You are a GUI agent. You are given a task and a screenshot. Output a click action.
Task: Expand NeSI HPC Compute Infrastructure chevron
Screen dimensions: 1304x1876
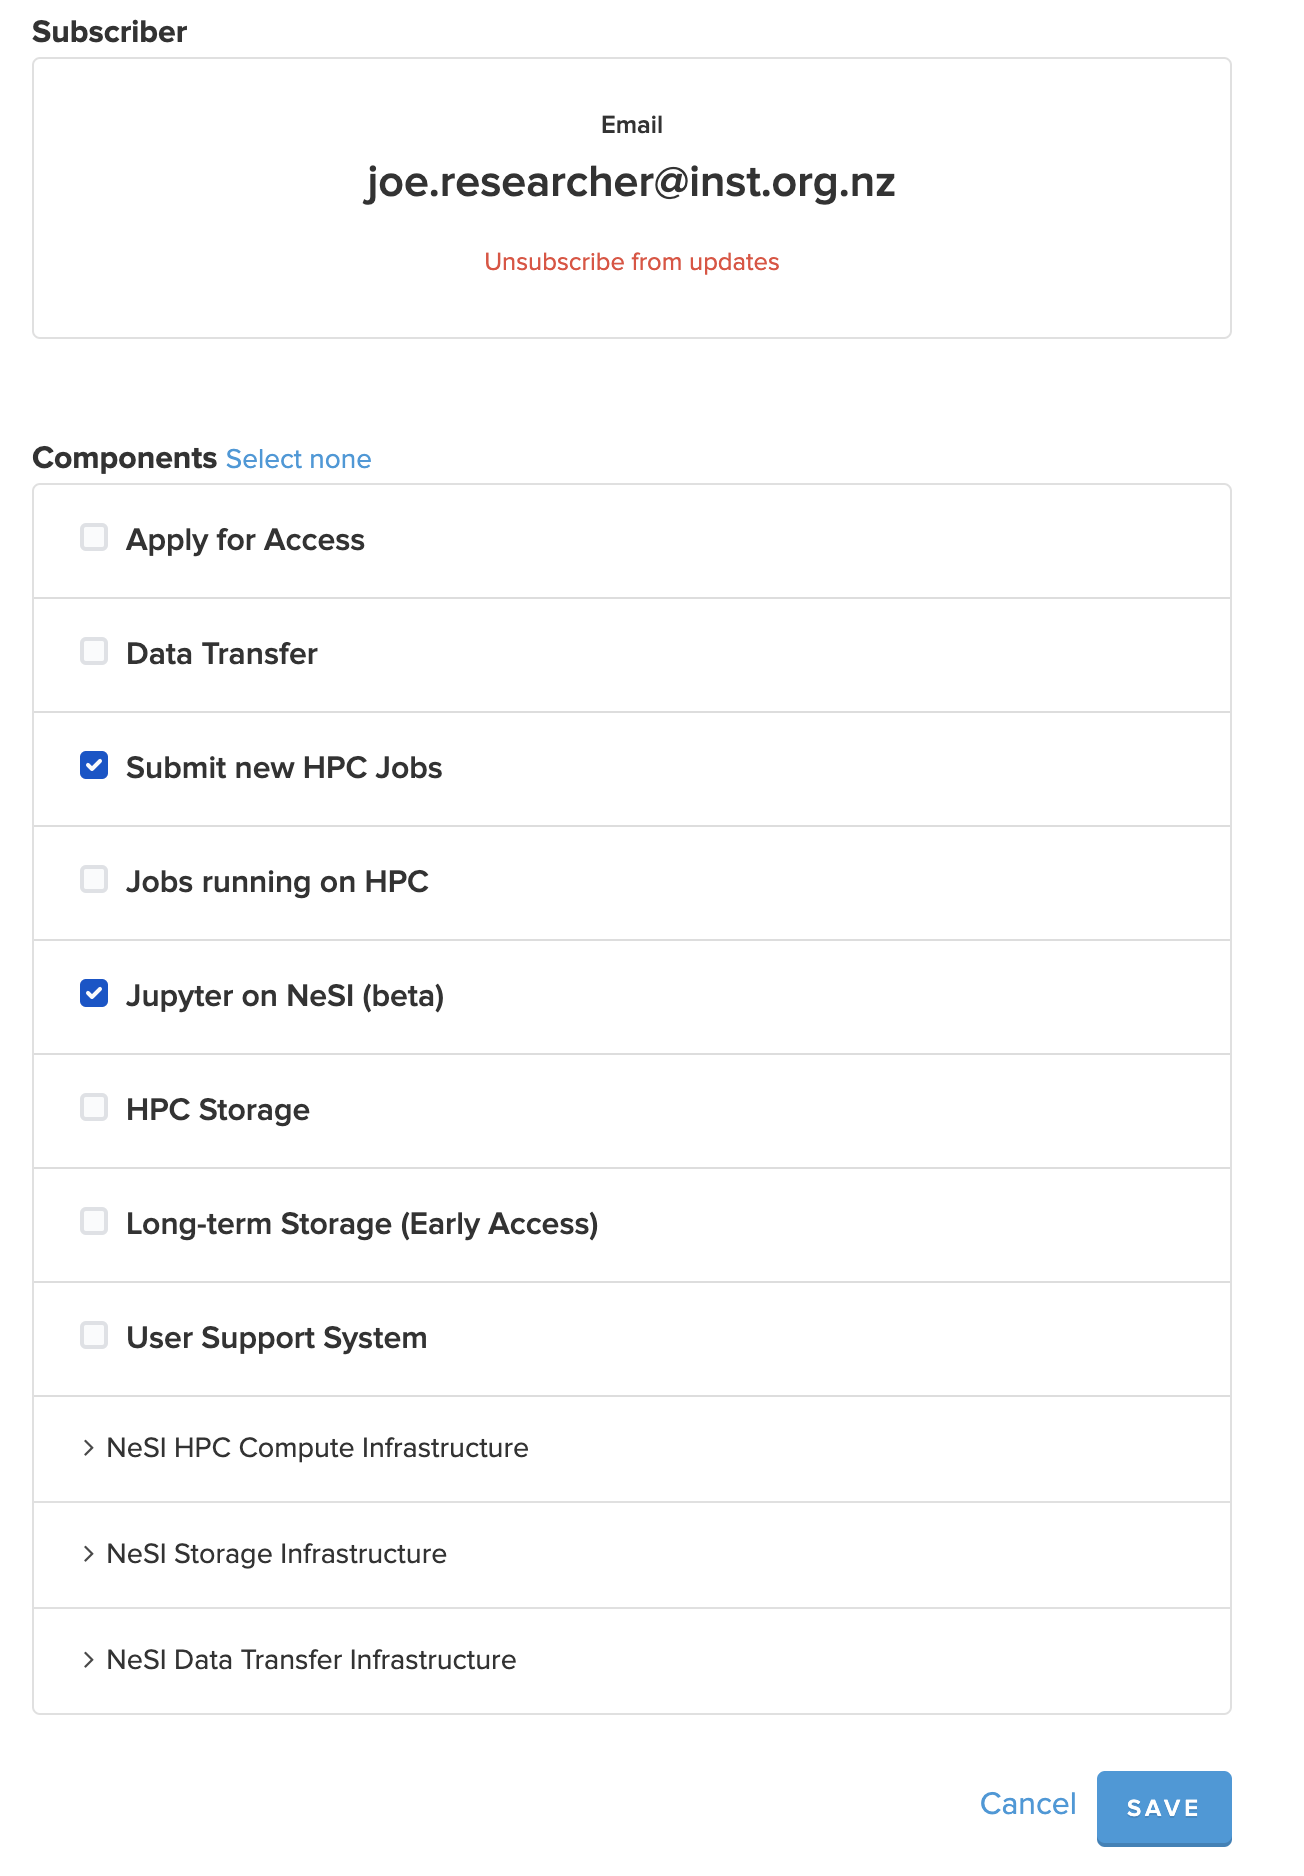88,1448
